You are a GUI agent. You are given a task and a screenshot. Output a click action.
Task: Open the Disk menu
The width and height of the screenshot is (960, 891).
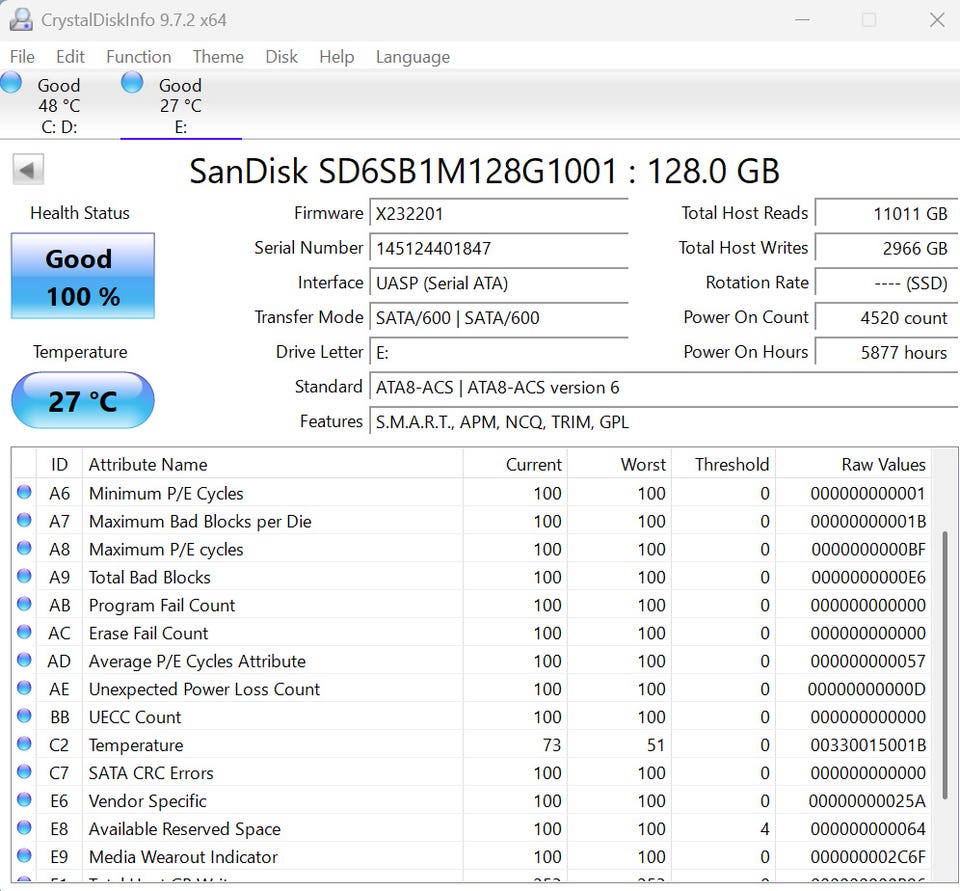click(282, 57)
